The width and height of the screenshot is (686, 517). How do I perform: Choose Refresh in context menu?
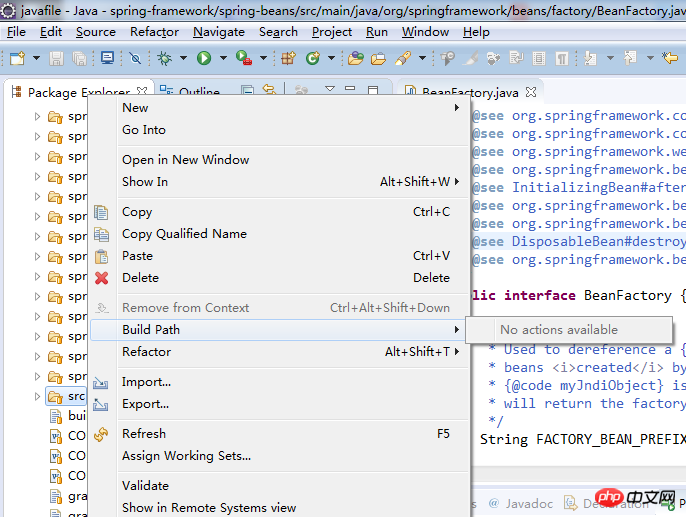(x=280, y=433)
